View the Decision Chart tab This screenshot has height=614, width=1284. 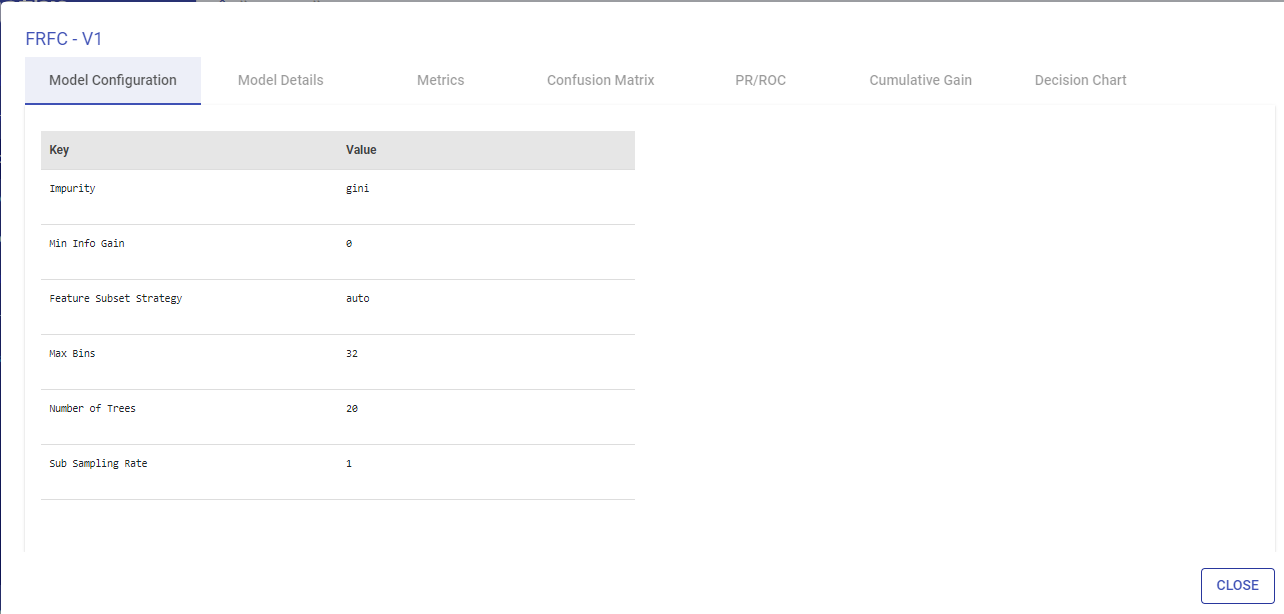point(1080,80)
